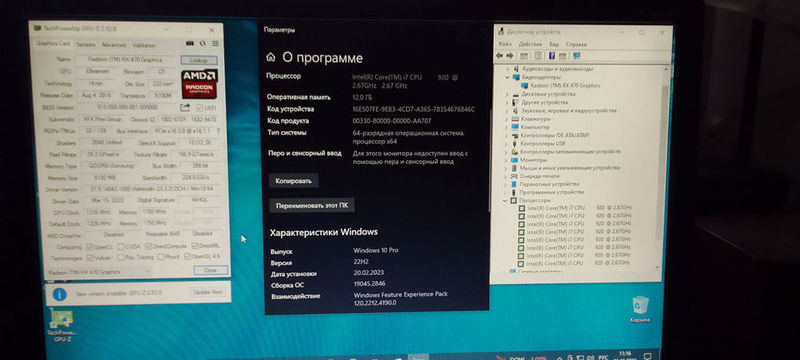The image size is (800, 360).
Task: Click the GPU-Z refresh icon
Action: (203, 44)
